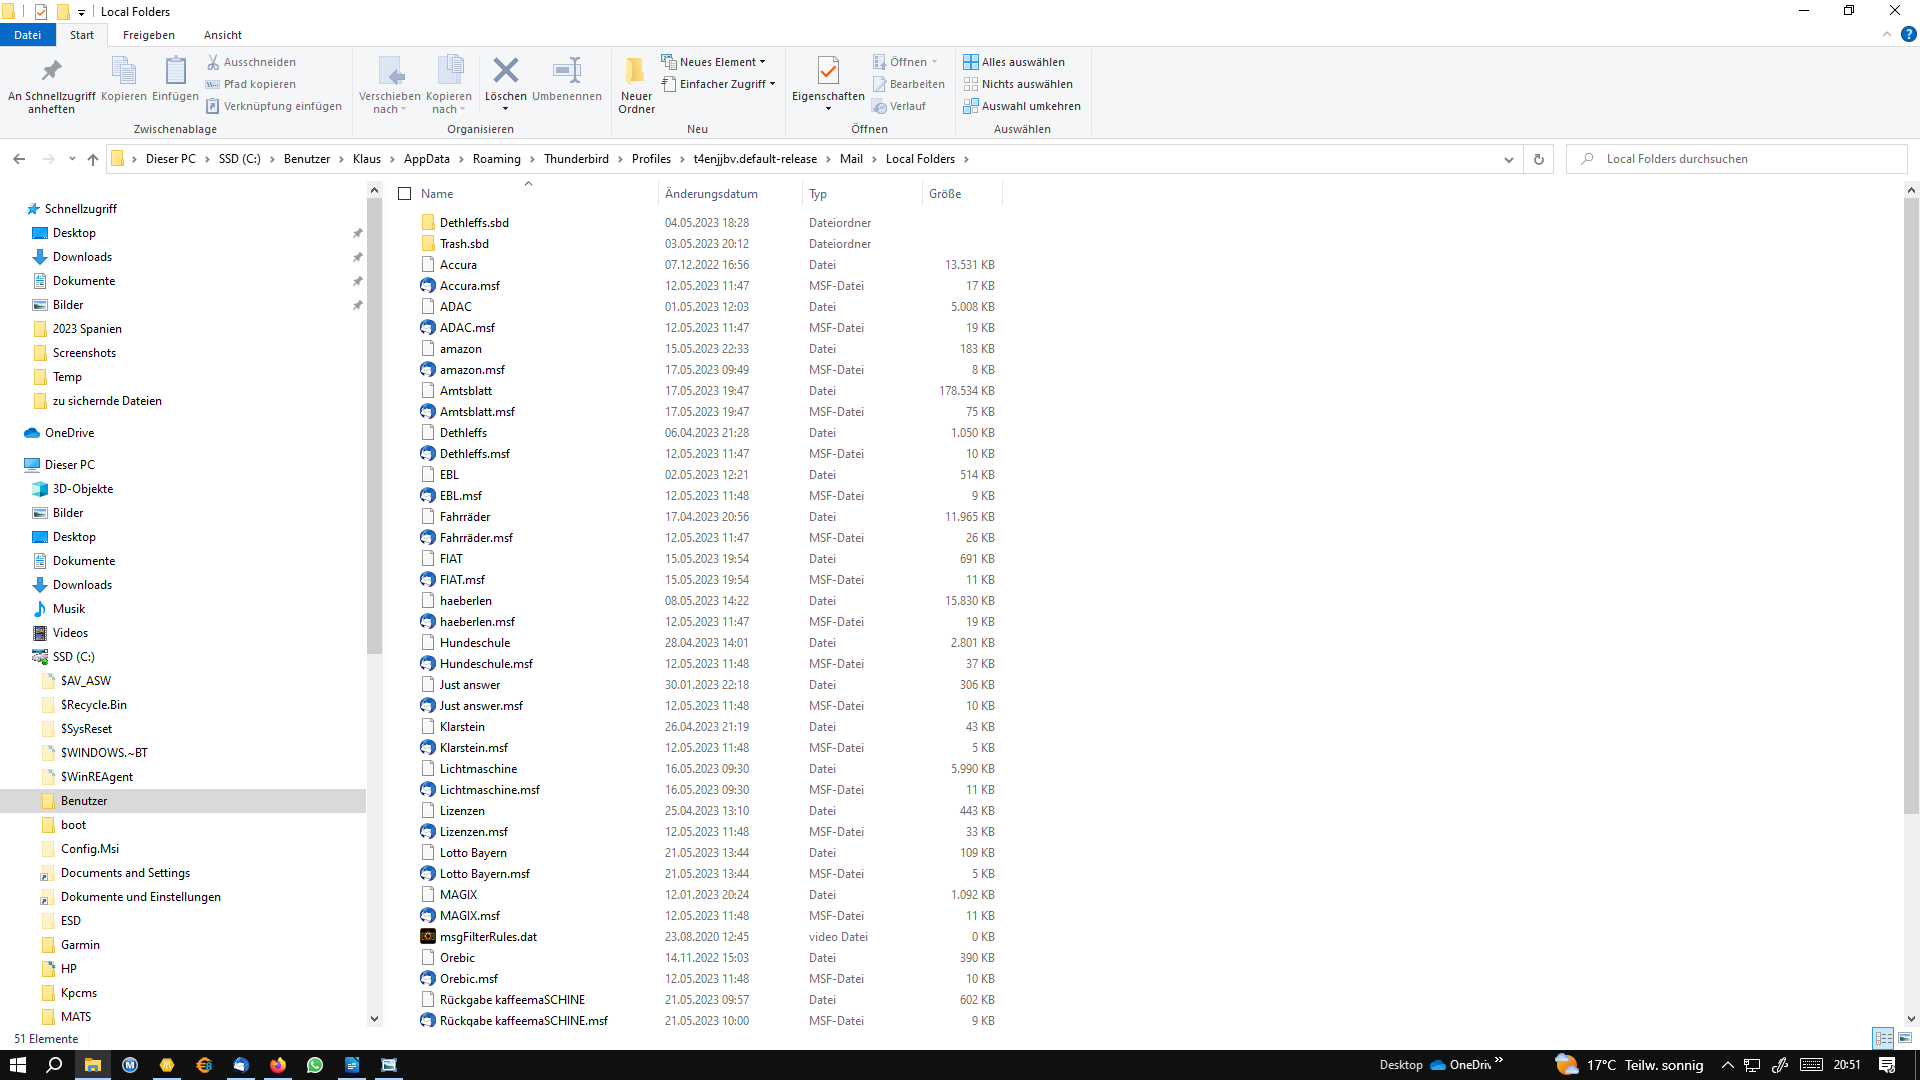The image size is (1920, 1080).
Task: Open the address bar history dropdown
Action: click(x=1509, y=159)
